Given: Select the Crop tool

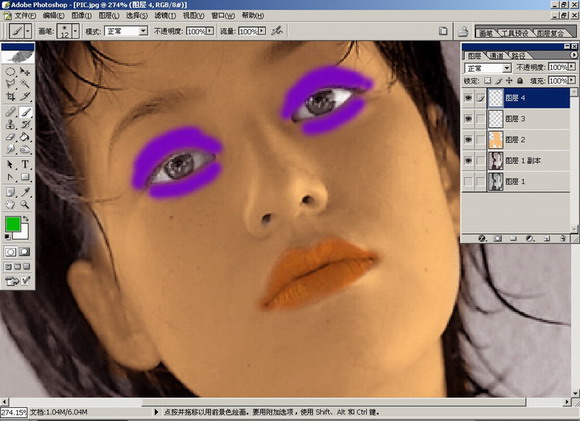Looking at the screenshot, I should pos(11,97).
